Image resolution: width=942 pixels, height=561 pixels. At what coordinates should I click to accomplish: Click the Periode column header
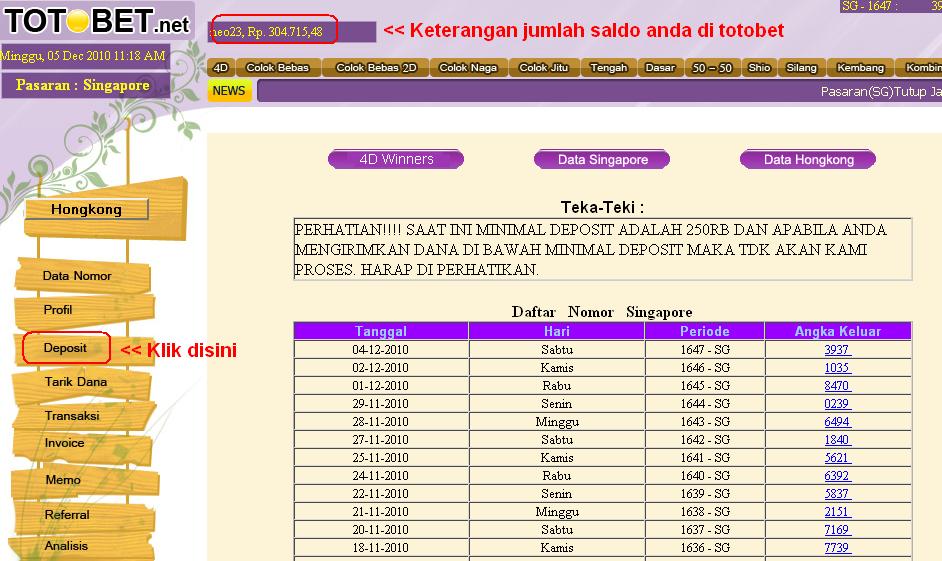(x=705, y=331)
